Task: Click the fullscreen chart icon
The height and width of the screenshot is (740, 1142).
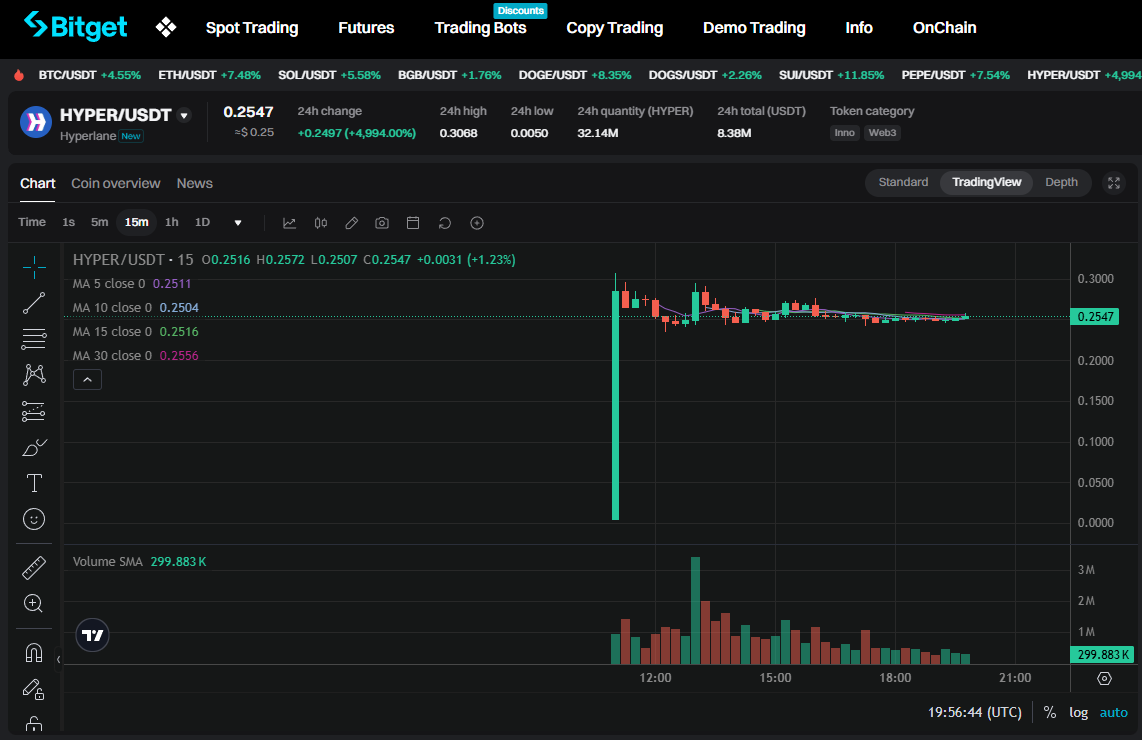Action: pos(1113,183)
